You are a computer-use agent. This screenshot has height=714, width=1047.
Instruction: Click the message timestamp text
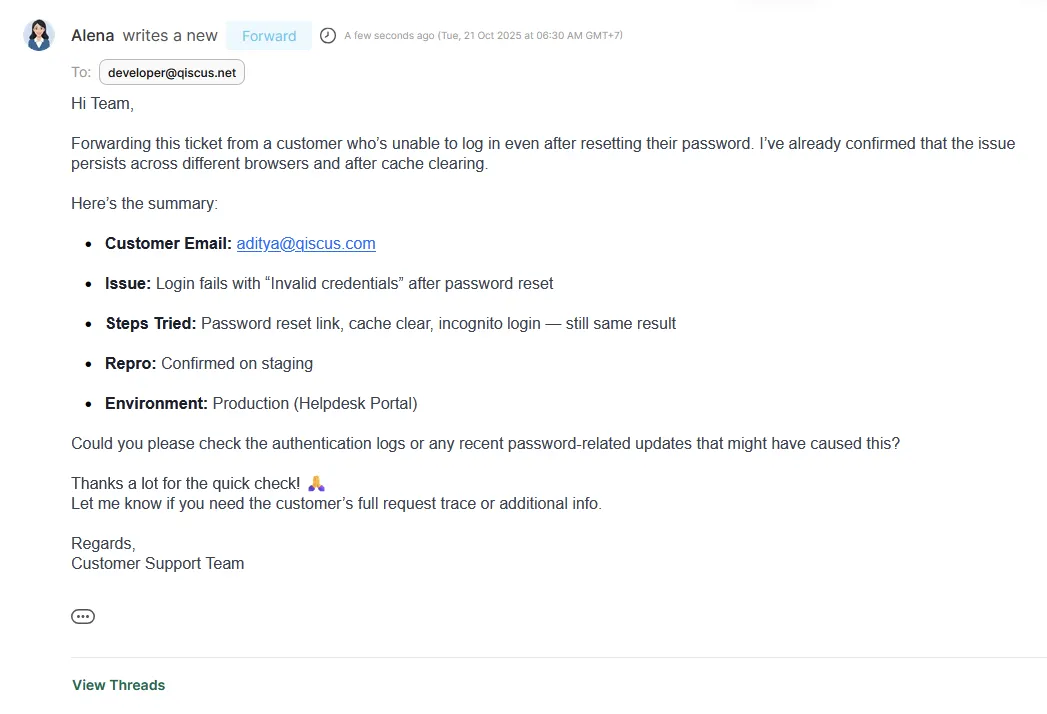coord(483,36)
